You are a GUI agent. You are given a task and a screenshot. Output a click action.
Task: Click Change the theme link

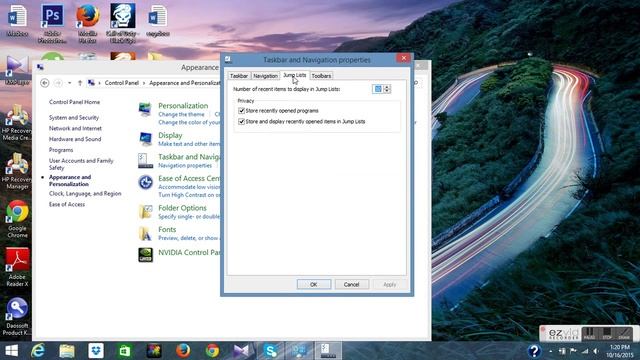tap(181, 115)
